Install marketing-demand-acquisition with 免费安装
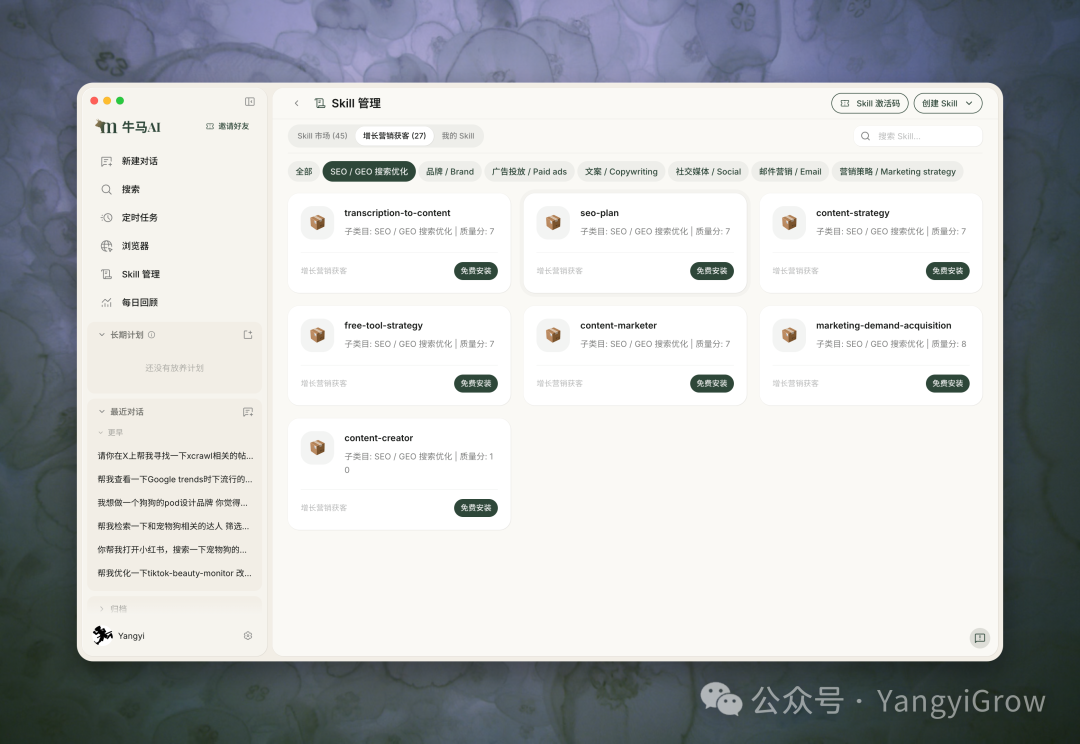The image size is (1080, 744). pos(948,383)
